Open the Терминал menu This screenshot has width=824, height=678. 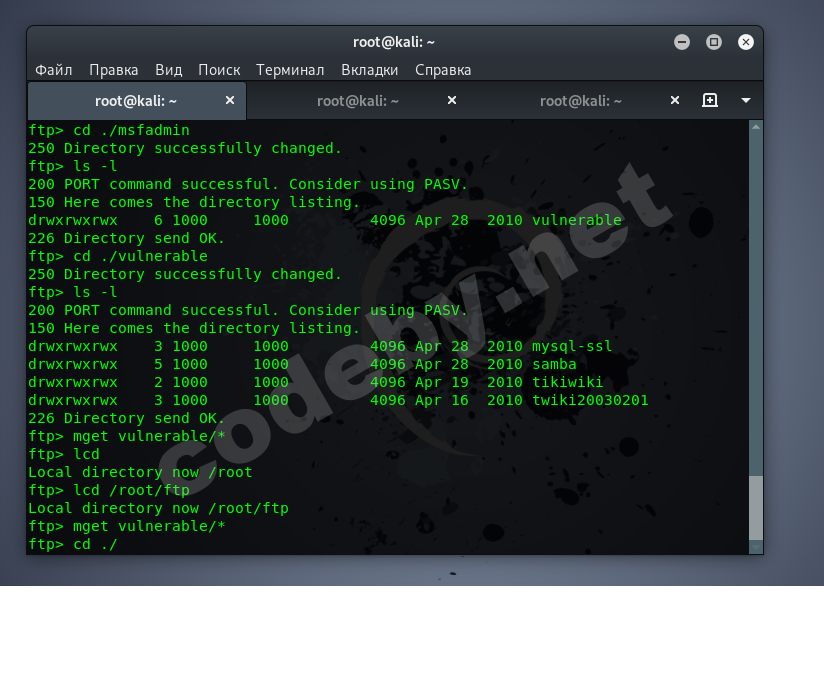pyautogui.click(x=290, y=70)
